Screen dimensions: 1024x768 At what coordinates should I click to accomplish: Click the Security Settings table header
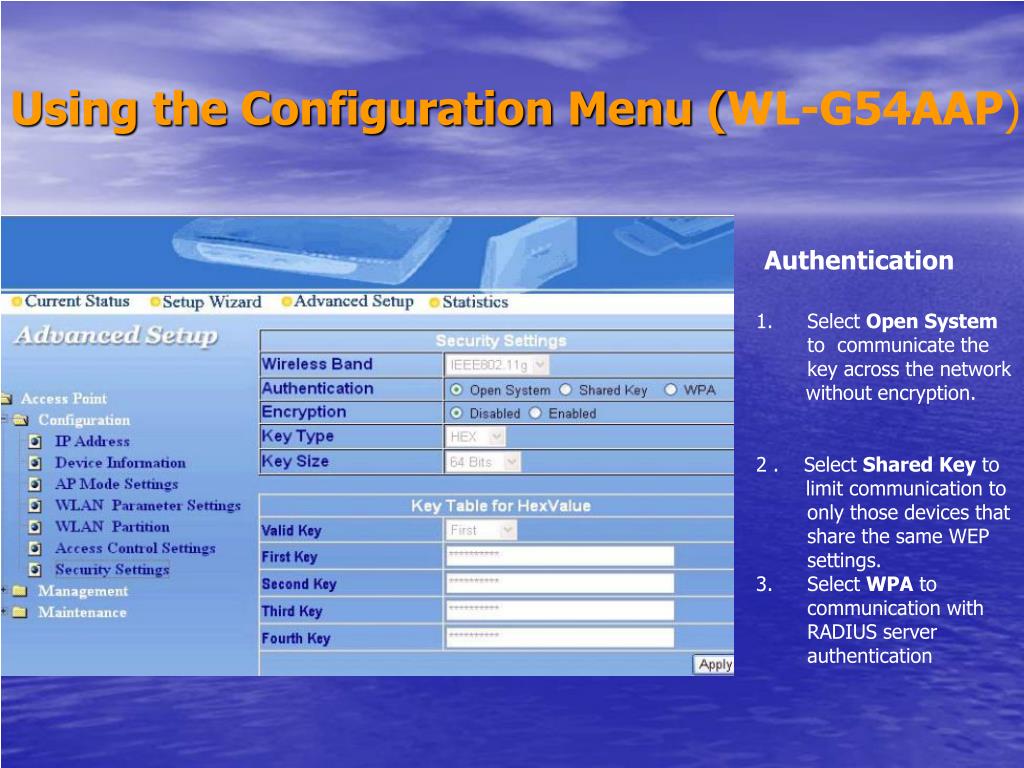point(501,341)
